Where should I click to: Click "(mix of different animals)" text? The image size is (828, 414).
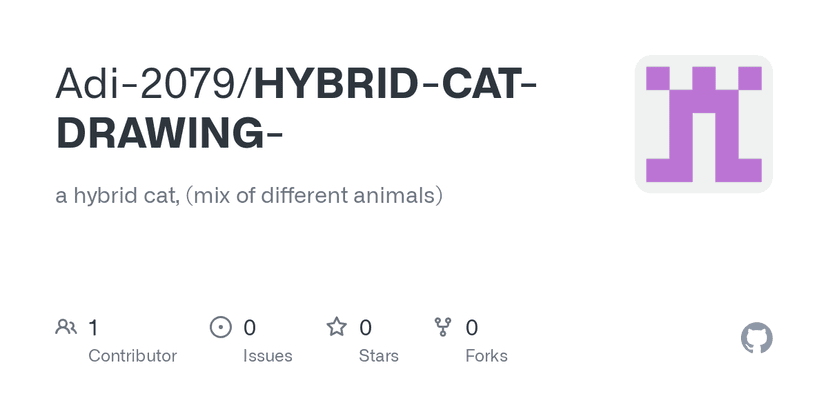pyautogui.click(x=314, y=195)
